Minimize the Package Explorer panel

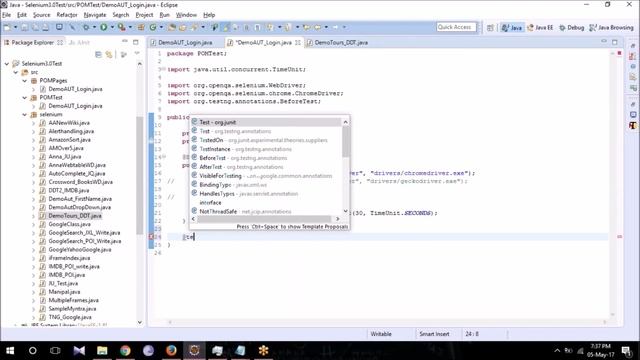(125, 42)
